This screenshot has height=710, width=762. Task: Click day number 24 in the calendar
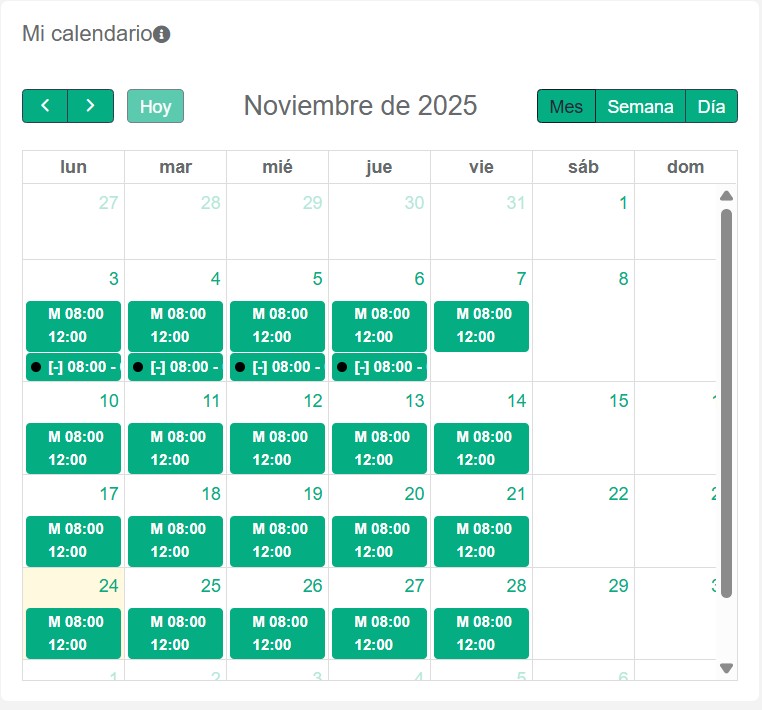click(x=108, y=586)
